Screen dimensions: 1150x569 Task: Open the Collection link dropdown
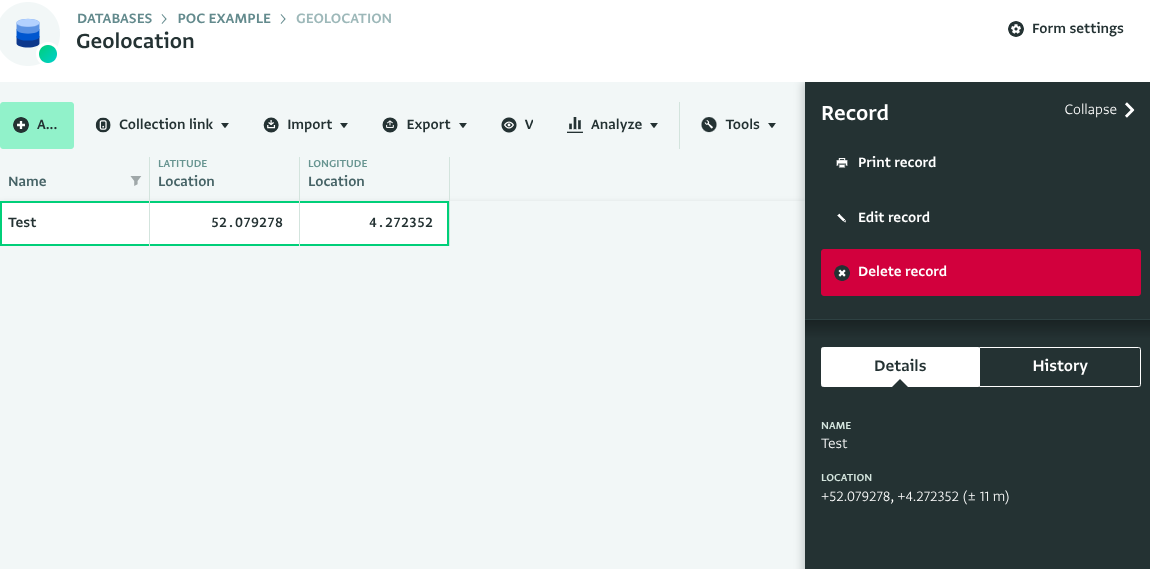[163, 125]
